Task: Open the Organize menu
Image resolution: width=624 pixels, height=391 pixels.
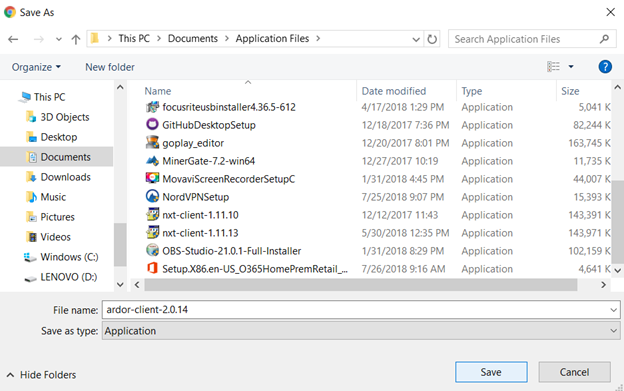Action: tap(36, 67)
